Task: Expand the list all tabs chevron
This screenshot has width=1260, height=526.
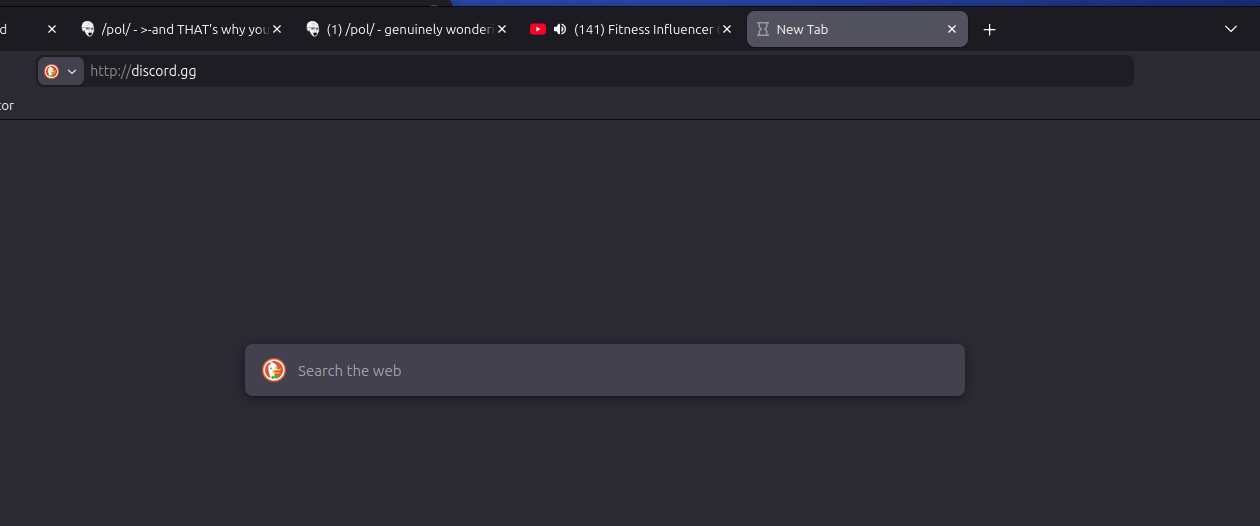Action: point(1231,29)
